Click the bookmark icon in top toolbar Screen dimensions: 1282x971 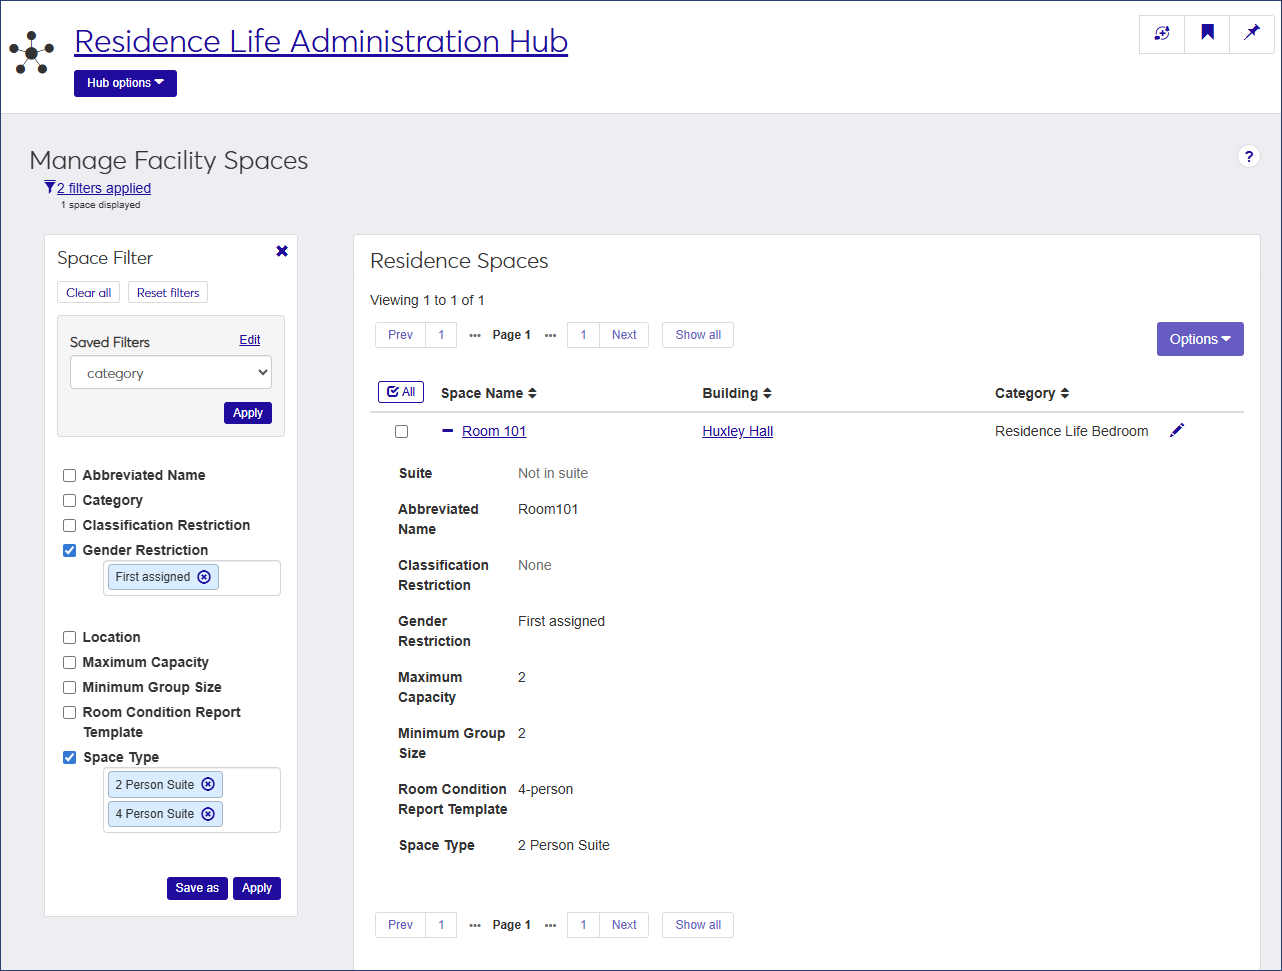click(1206, 33)
